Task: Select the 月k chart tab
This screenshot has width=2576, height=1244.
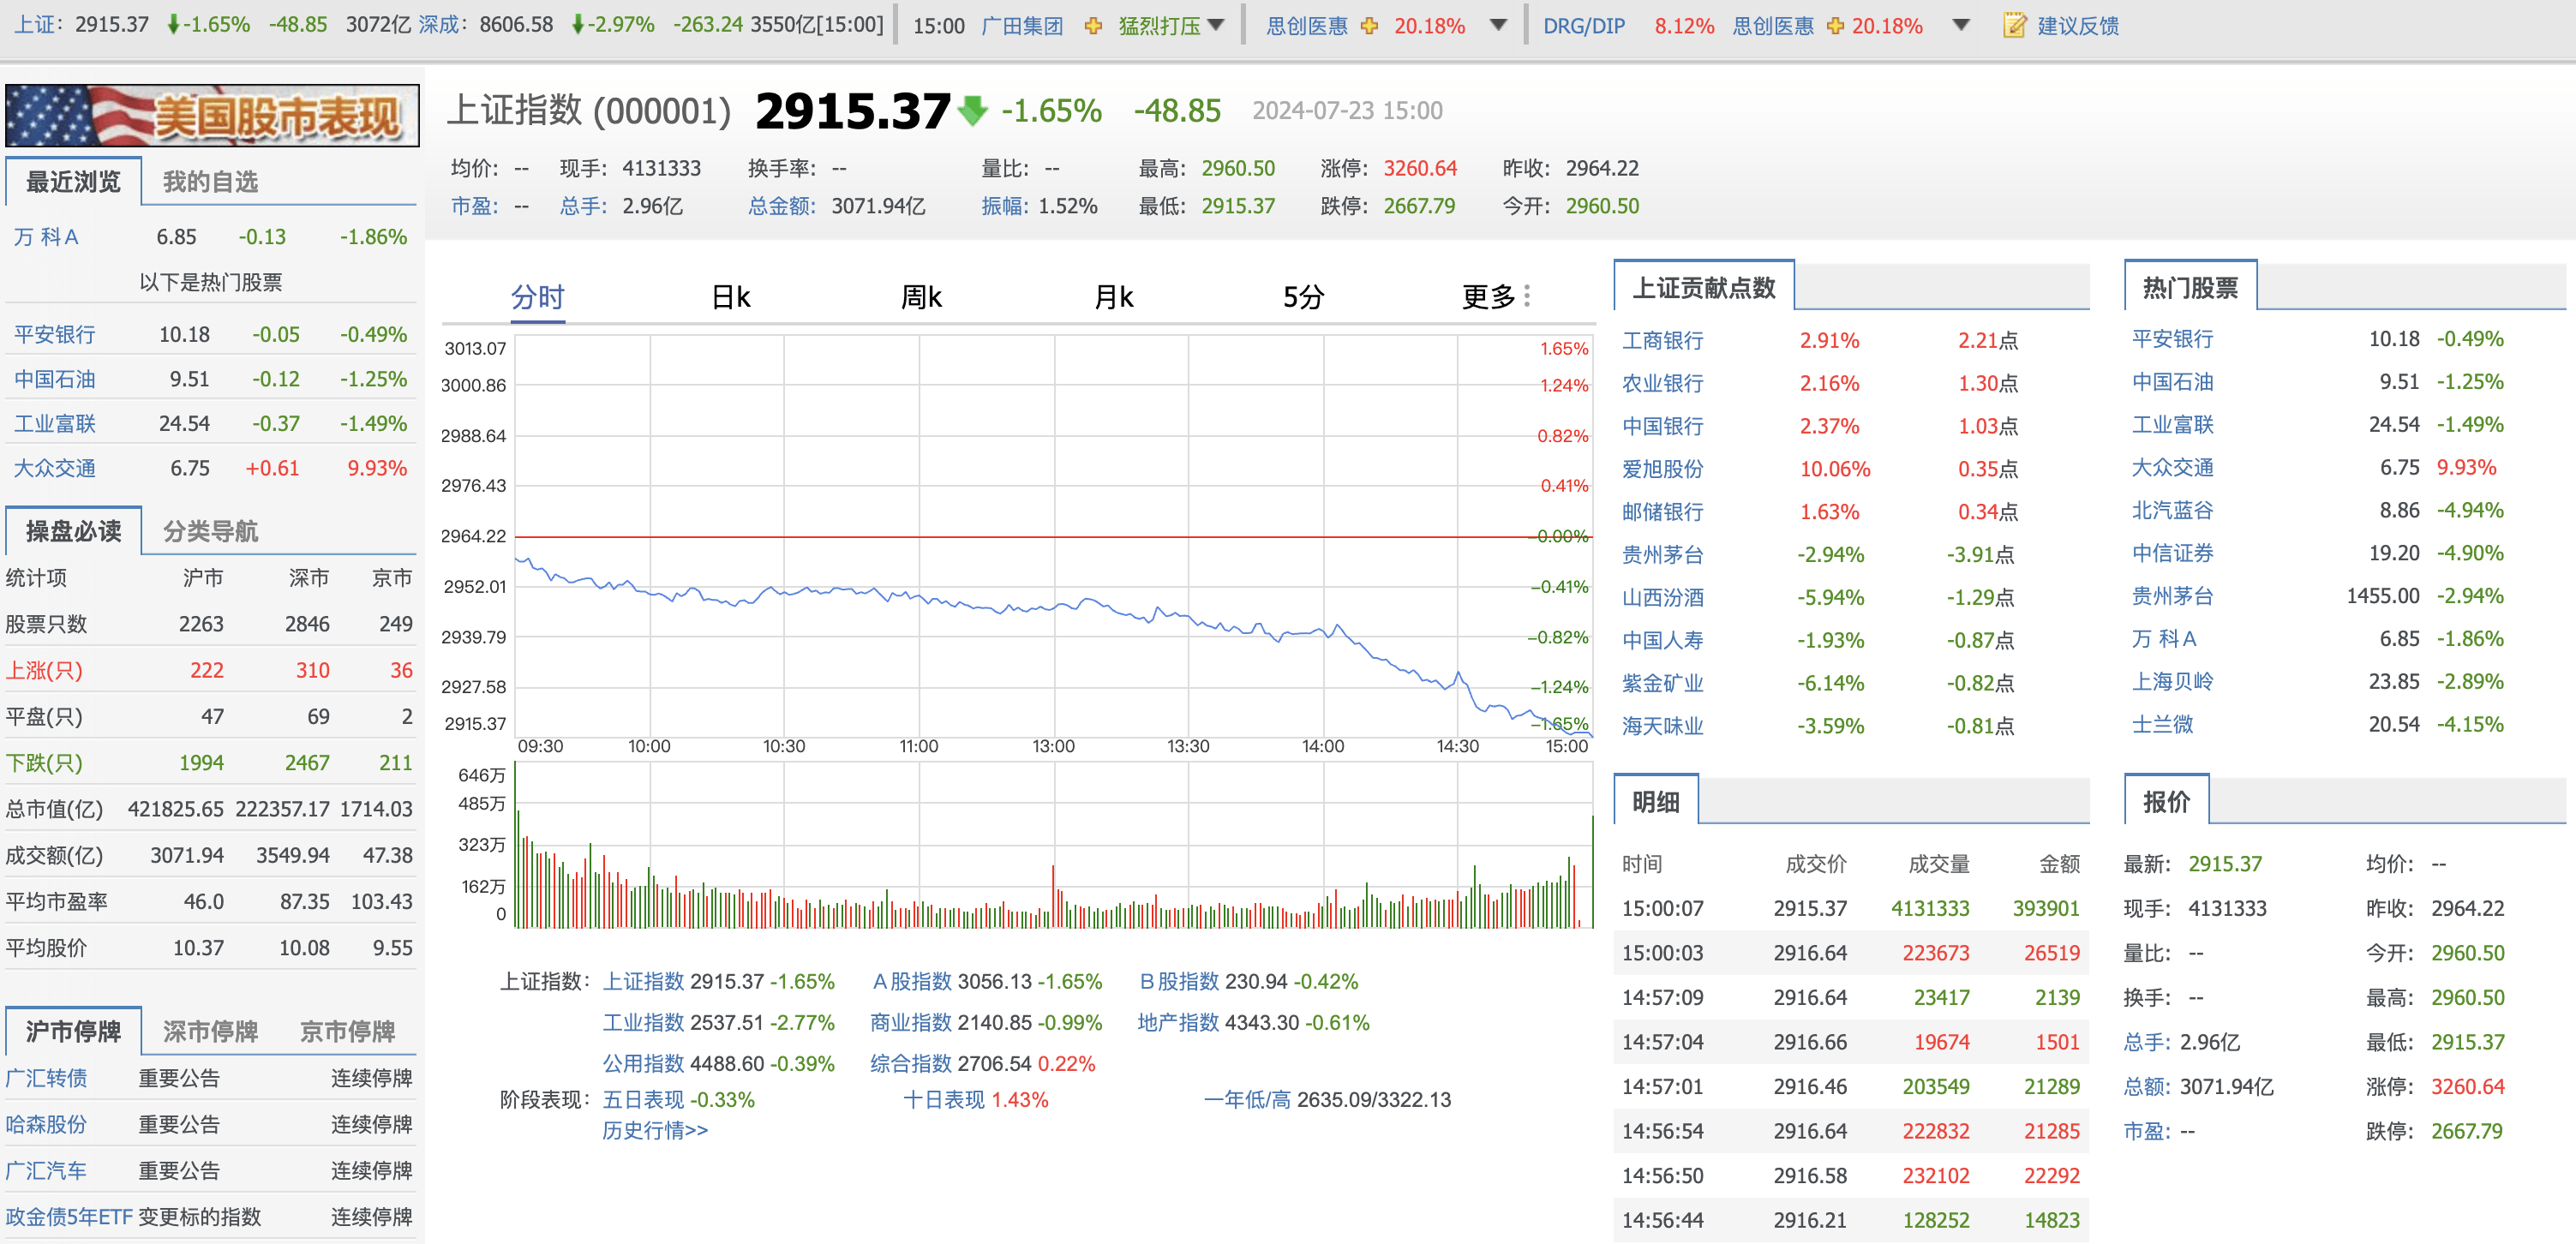Action: (x=1113, y=297)
